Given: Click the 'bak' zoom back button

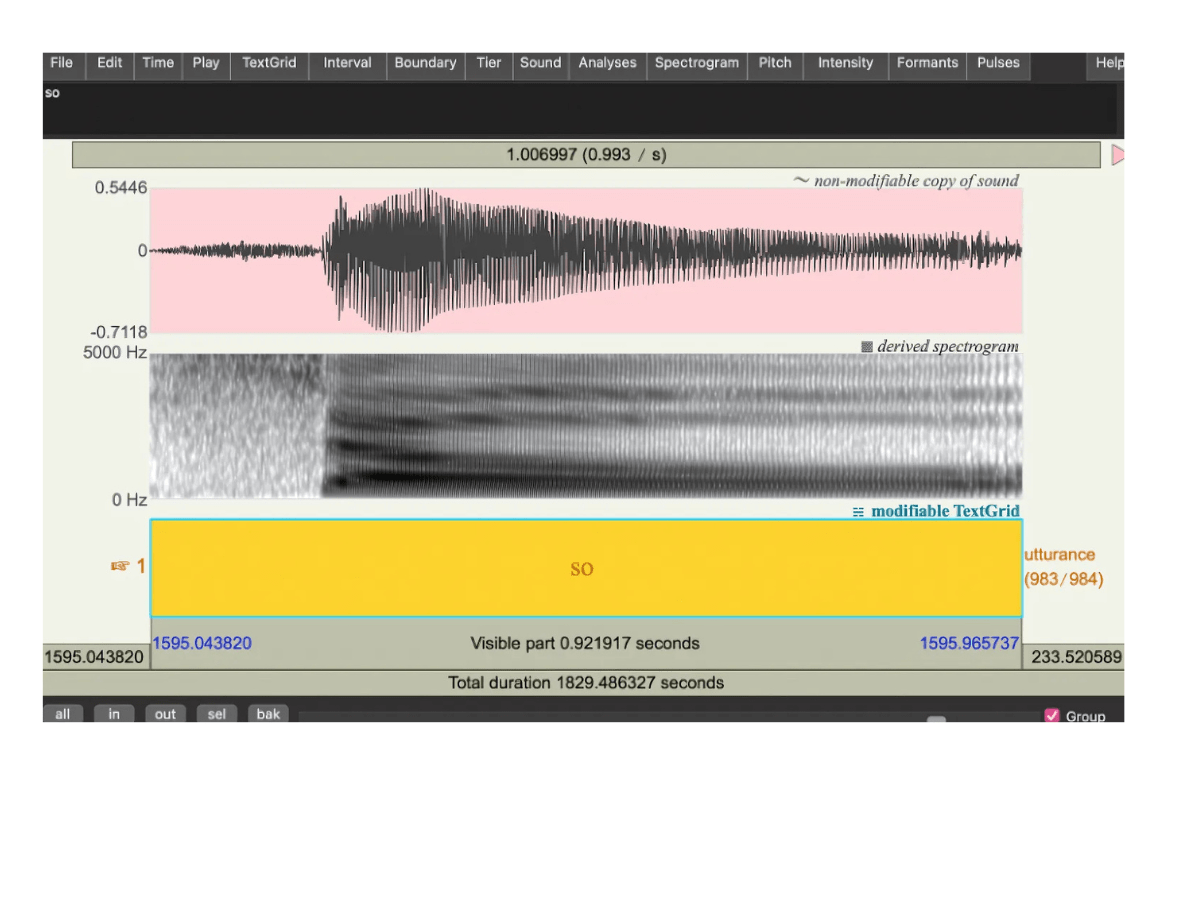Looking at the screenshot, I should (268, 714).
